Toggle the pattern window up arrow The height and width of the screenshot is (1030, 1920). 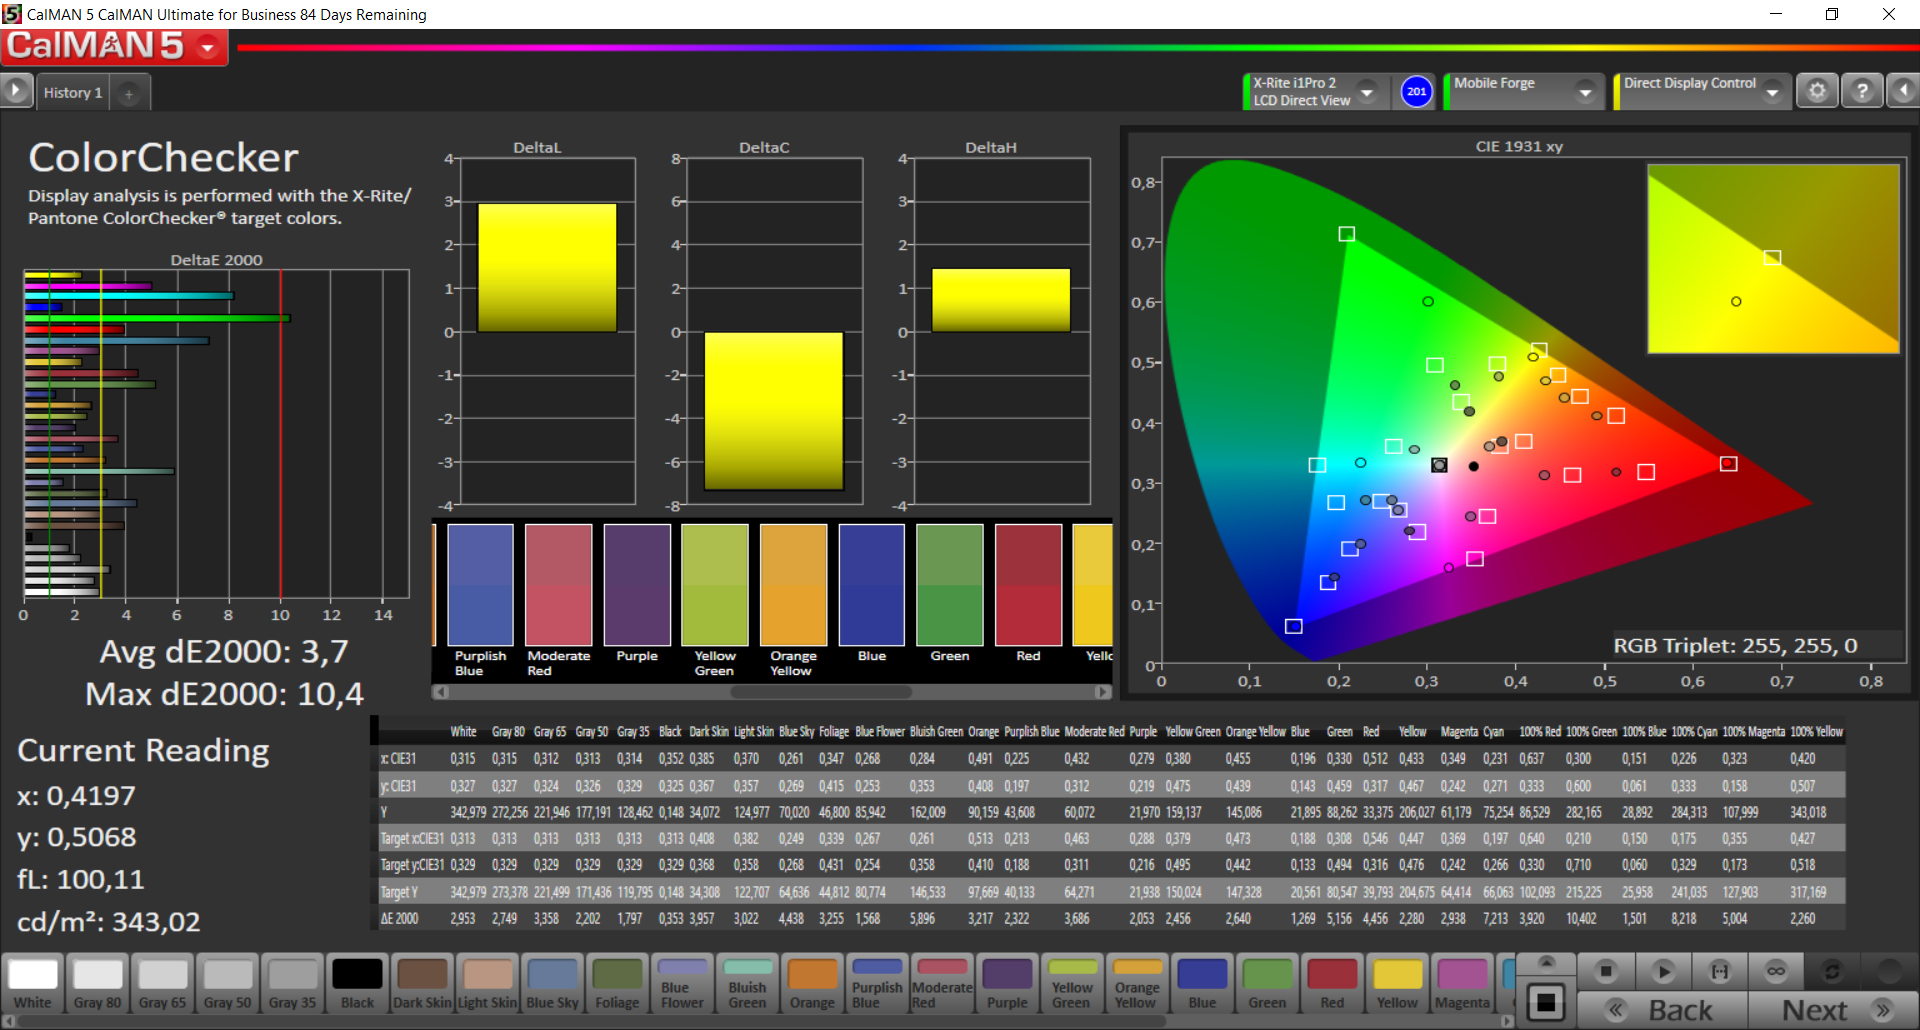click(x=1546, y=962)
